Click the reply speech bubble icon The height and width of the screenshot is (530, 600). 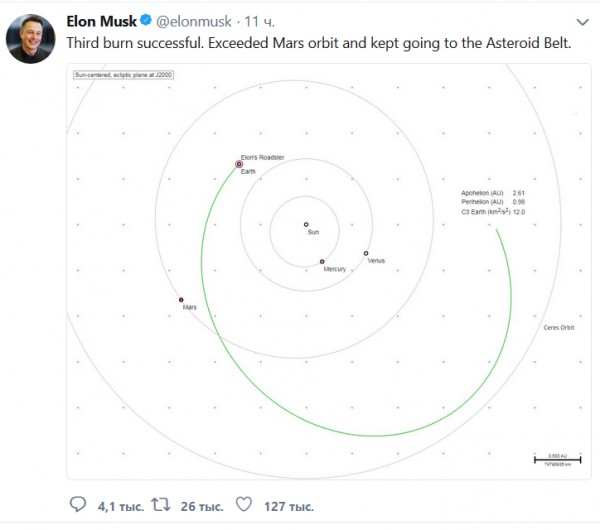pyautogui.click(x=77, y=505)
